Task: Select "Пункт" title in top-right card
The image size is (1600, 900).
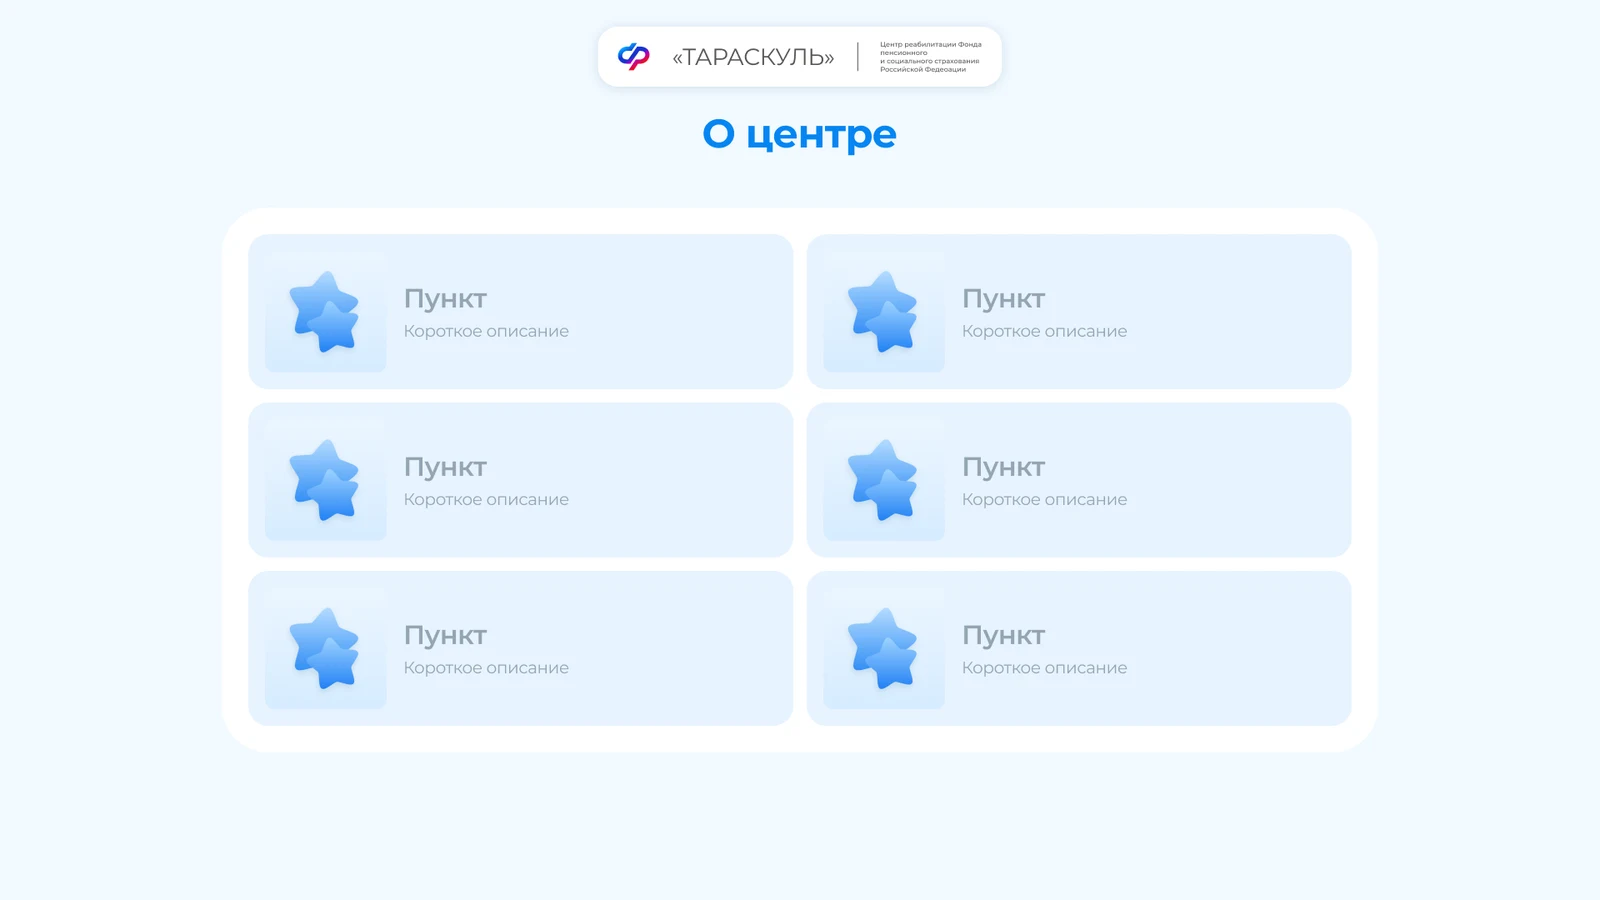Action: (1003, 299)
